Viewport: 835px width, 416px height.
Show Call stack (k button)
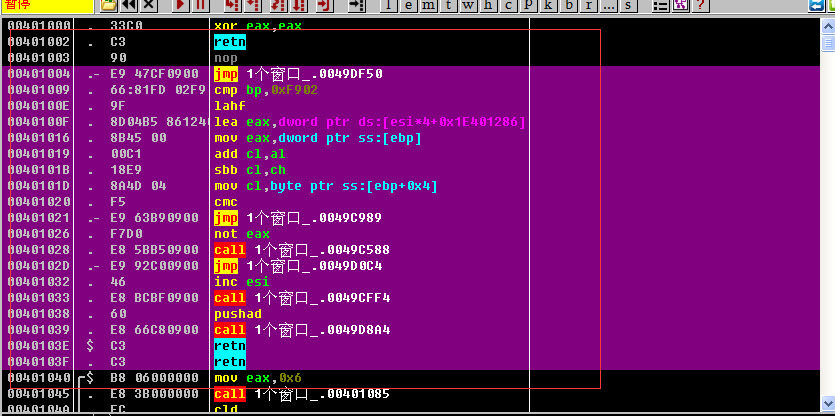[549, 5]
